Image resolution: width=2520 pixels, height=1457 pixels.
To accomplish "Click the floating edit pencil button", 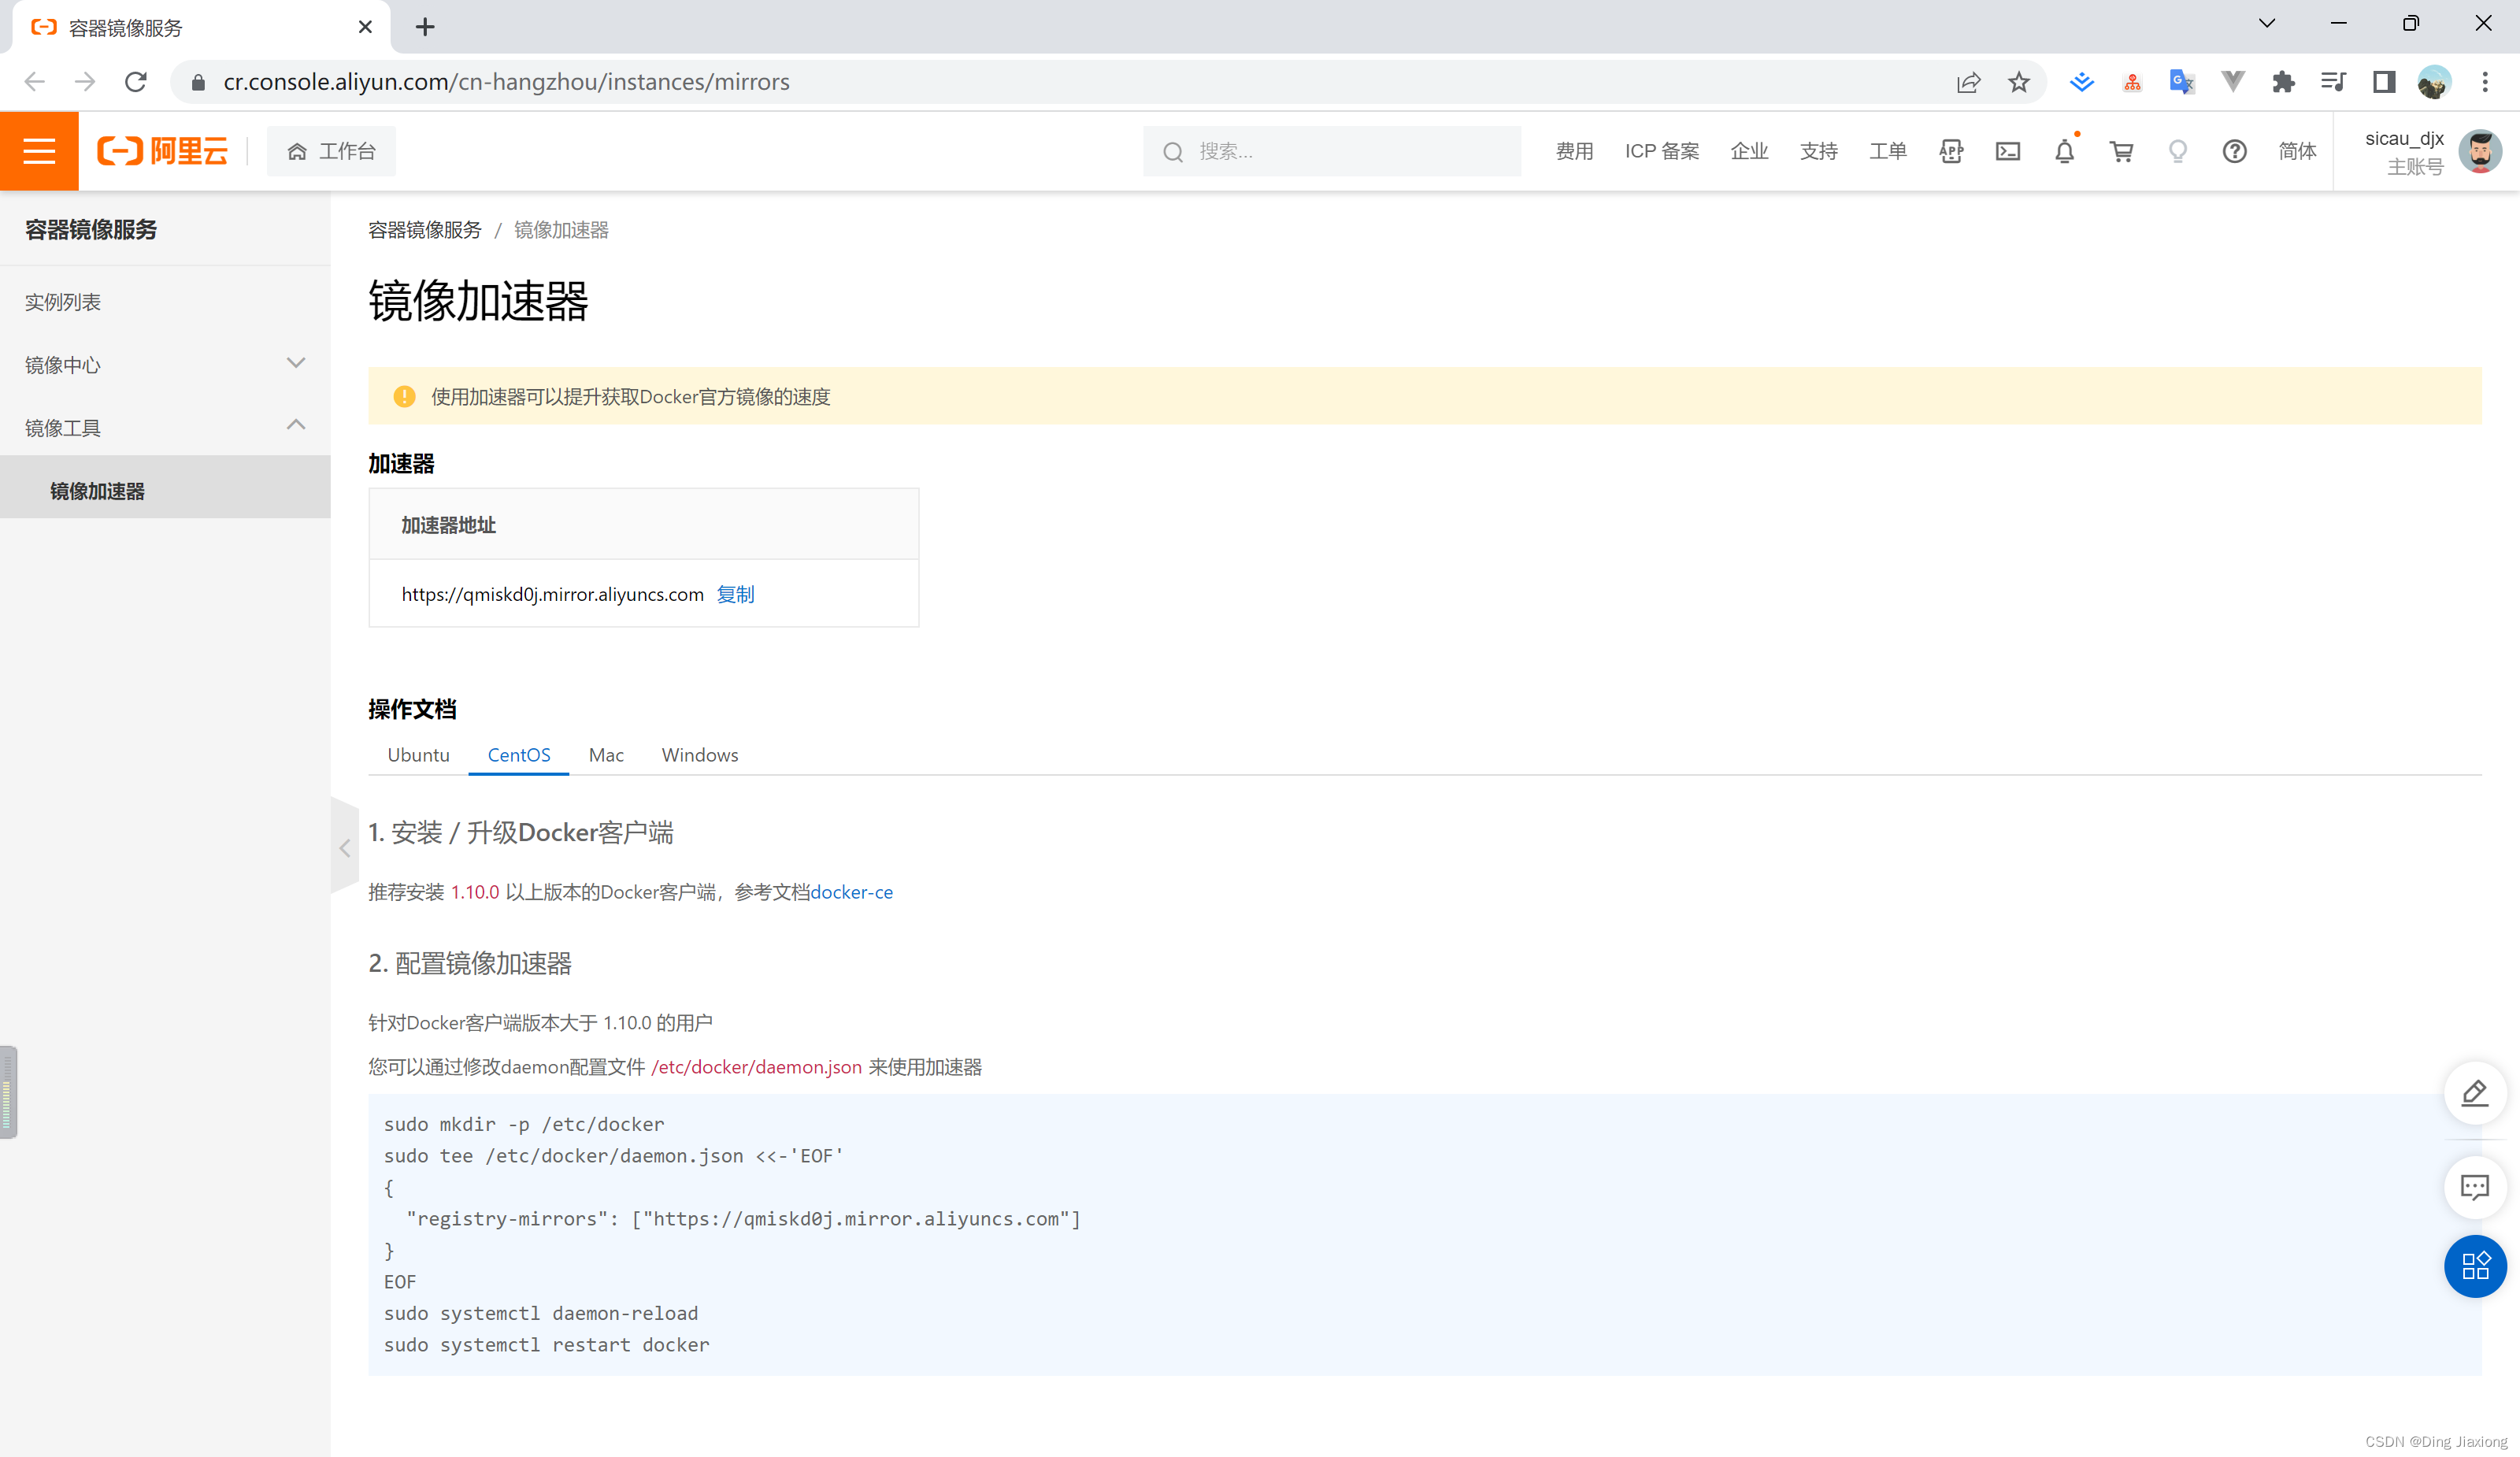I will pyautogui.click(x=2474, y=1093).
